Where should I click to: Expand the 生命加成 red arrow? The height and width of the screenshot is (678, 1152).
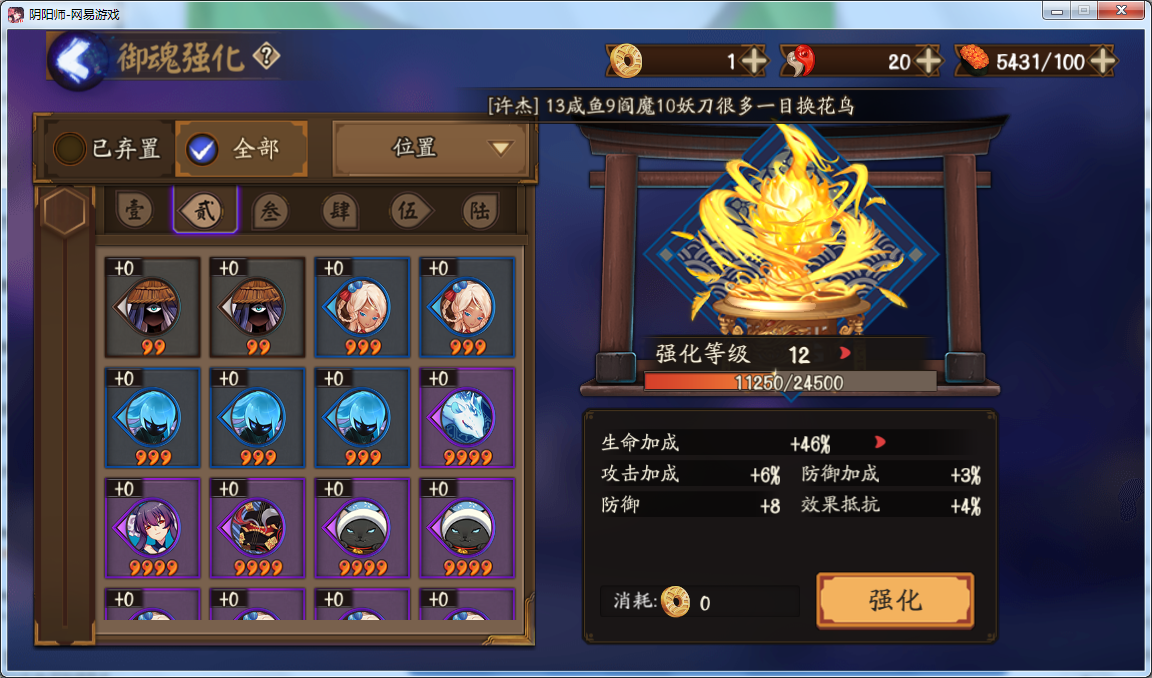[x=879, y=442]
